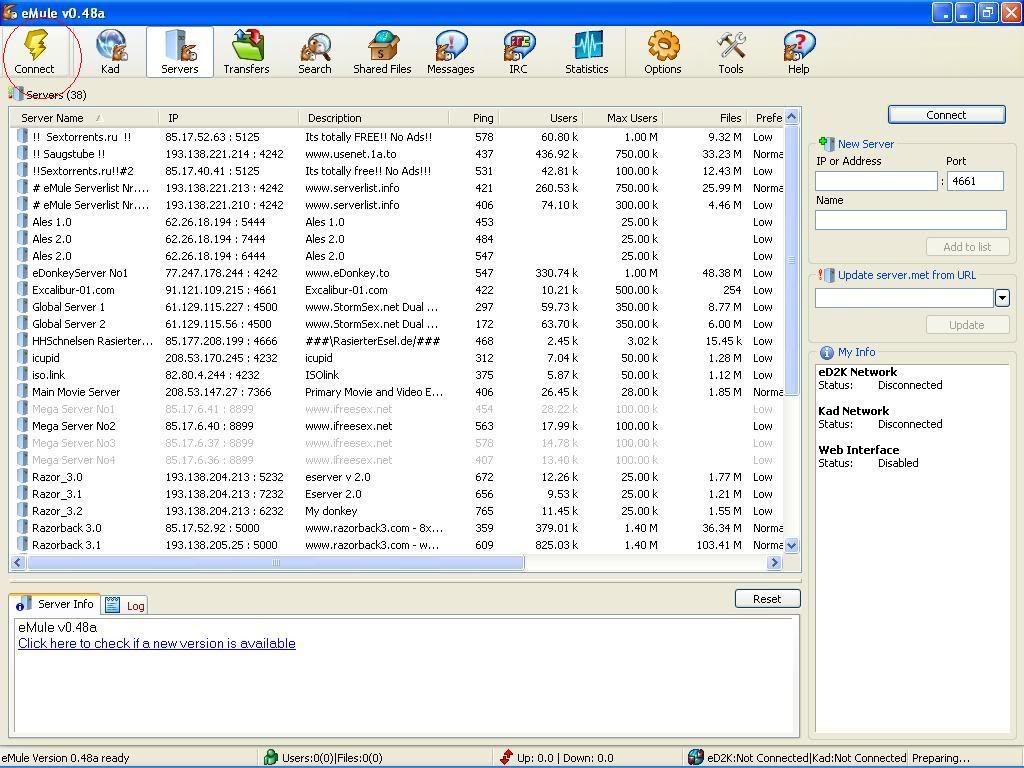Click the IP or Address input field
Viewport: 1024px width, 768px height.
(x=876, y=181)
